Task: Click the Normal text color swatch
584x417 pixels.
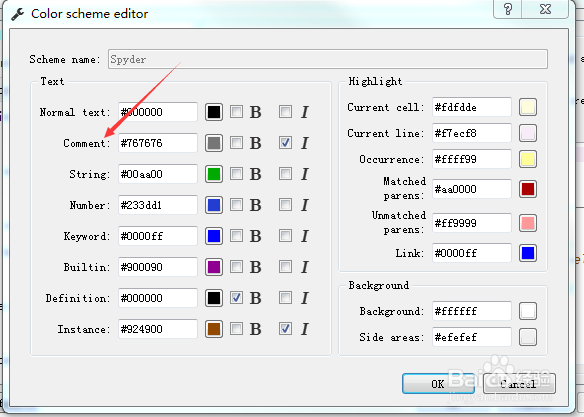Action: tap(214, 112)
